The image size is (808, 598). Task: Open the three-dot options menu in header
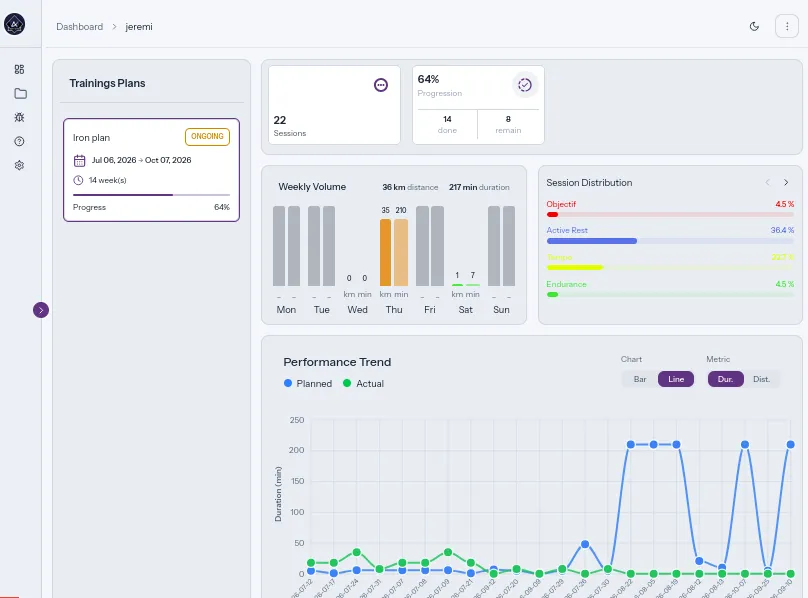[787, 26]
